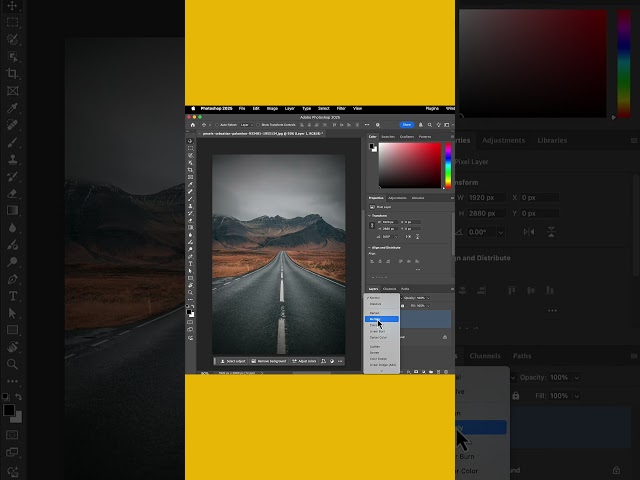Select the Blur tool
Screen dimensions: 640x480
[x=190, y=235]
